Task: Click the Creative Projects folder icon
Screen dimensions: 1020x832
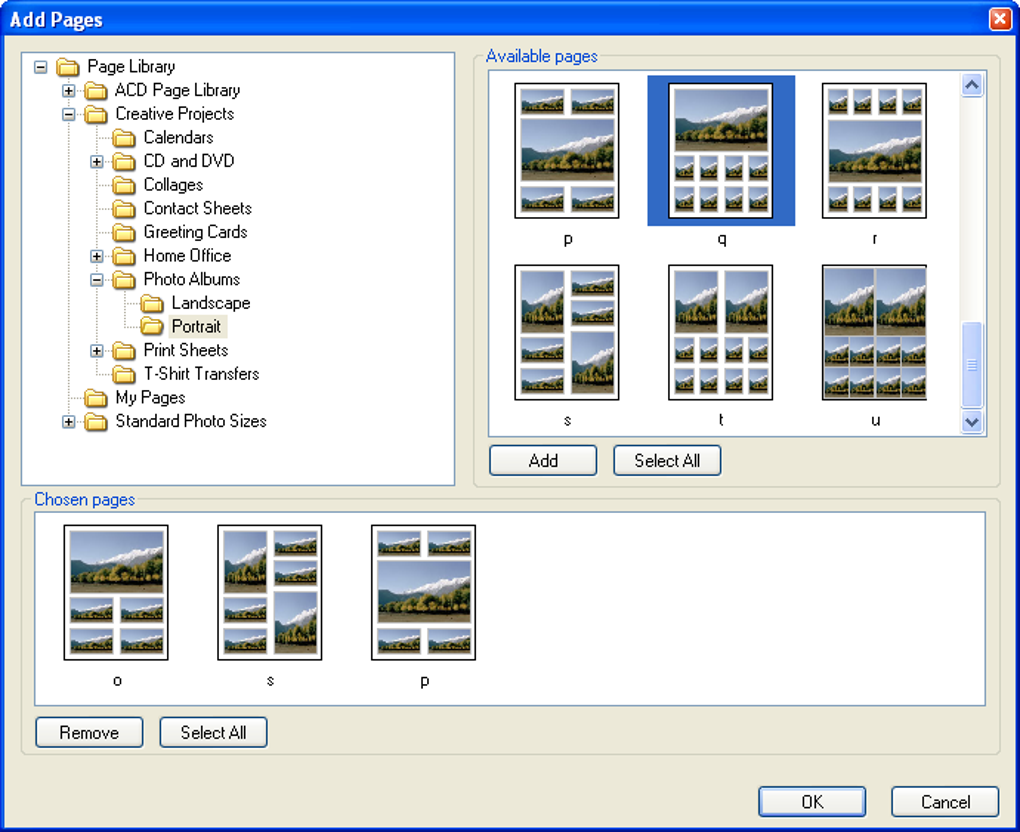Action: point(96,114)
